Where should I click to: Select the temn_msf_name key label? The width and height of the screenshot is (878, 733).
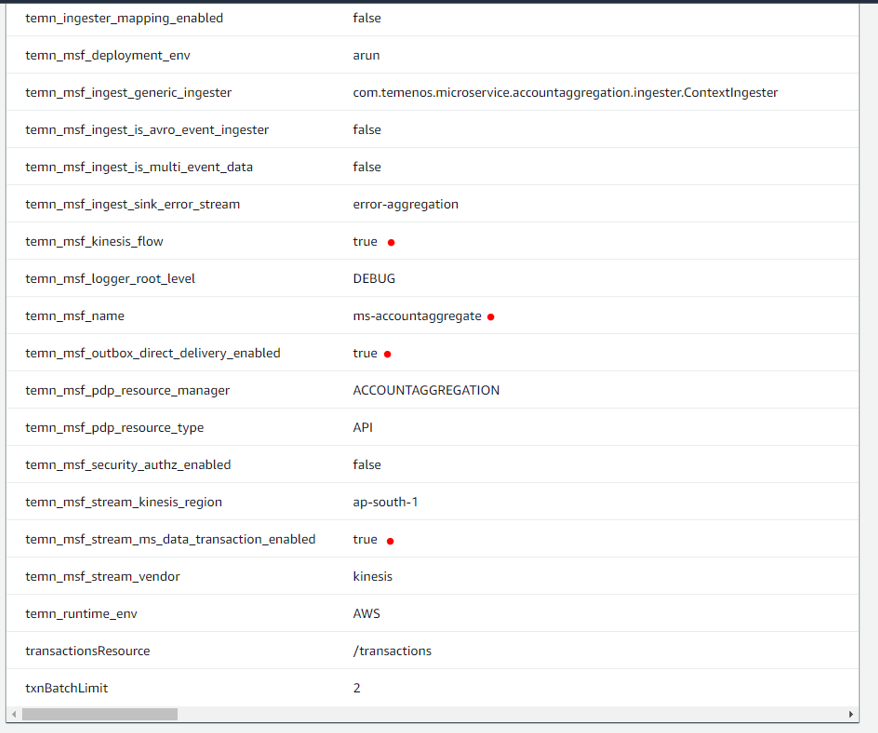pos(75,316)
